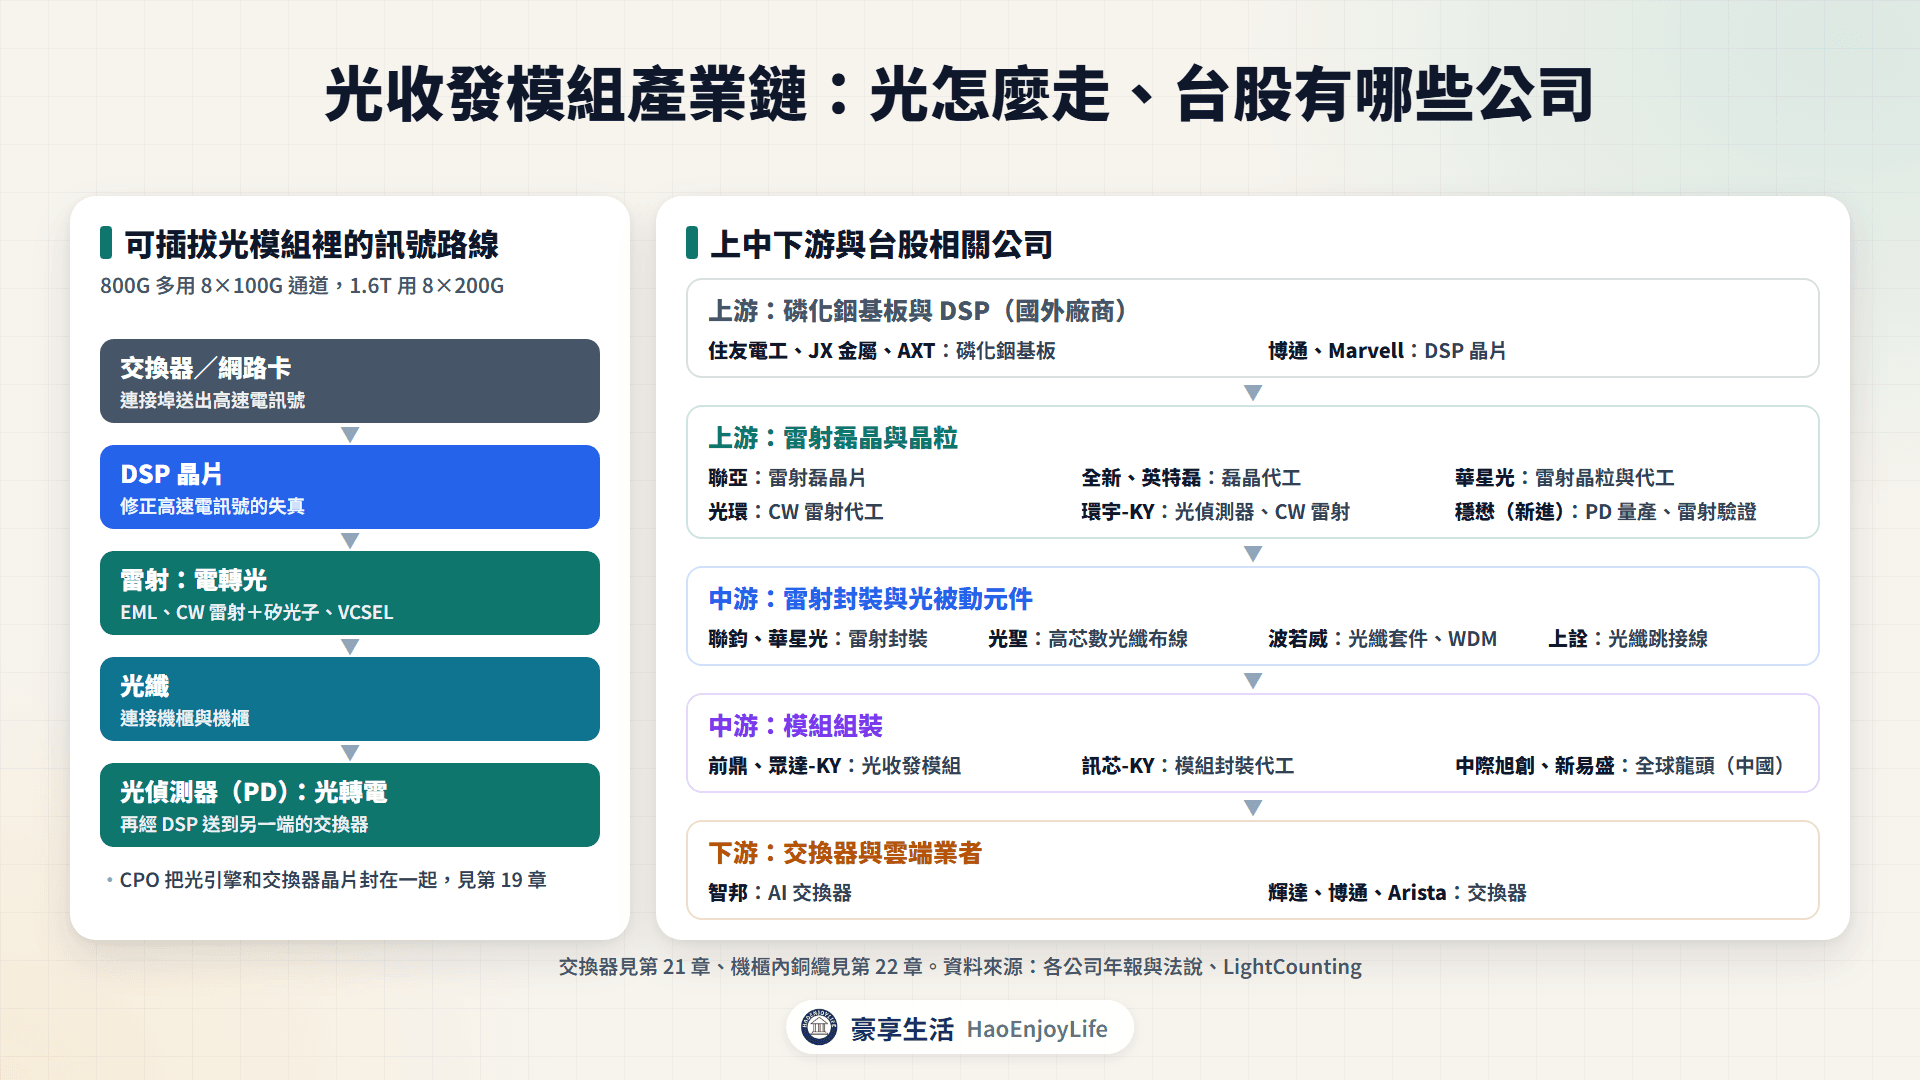Image resolution: width=1920 pixels, height=1080 pixels.
Task: Select the 交換器／網路卡 block
Action: pos(350,381)
